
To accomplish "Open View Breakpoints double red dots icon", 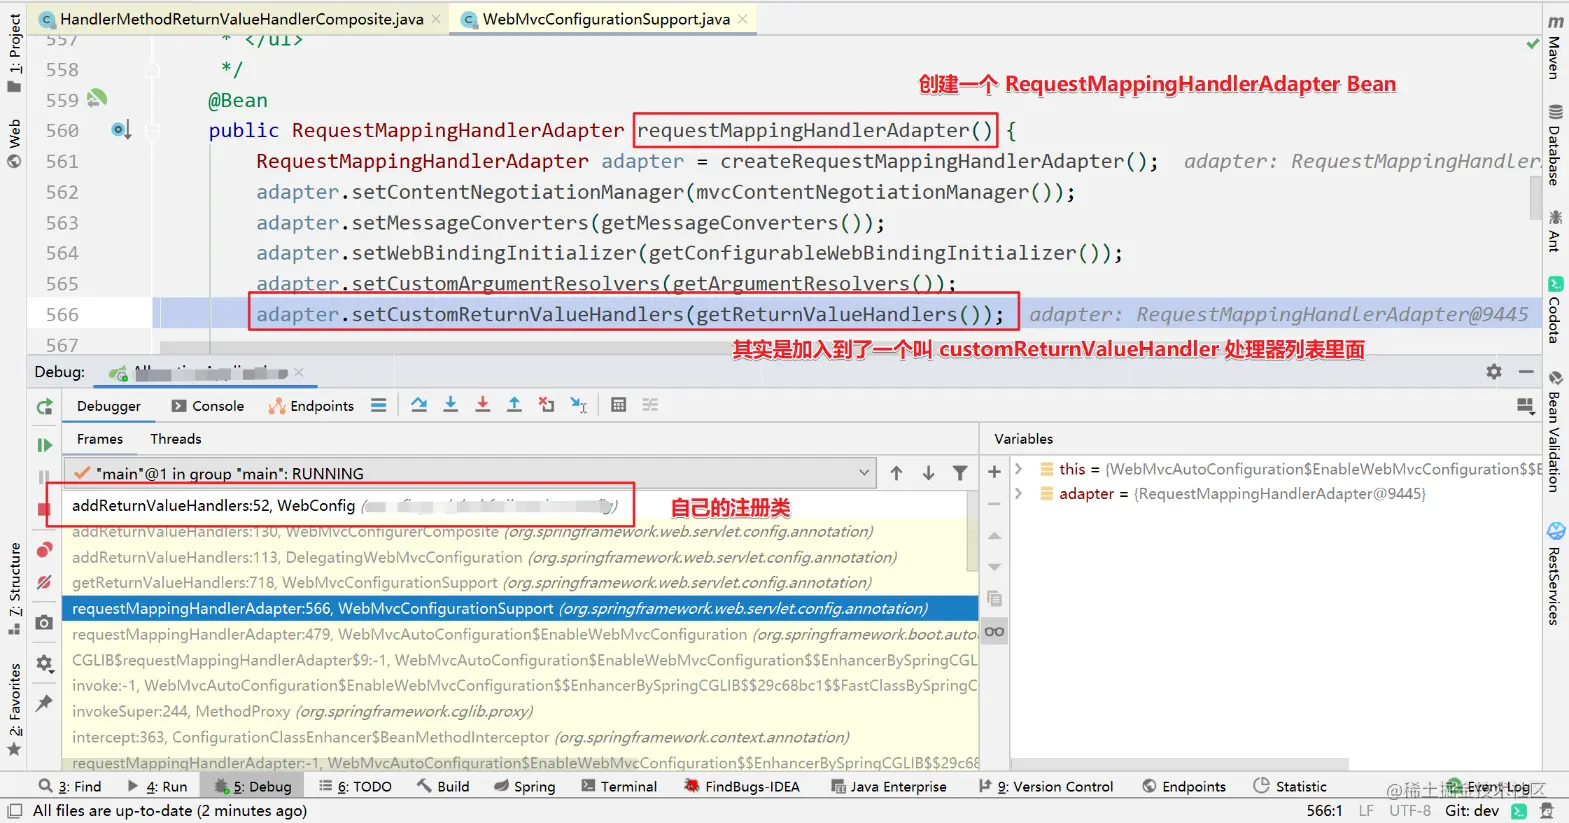I will pos(44,550).
